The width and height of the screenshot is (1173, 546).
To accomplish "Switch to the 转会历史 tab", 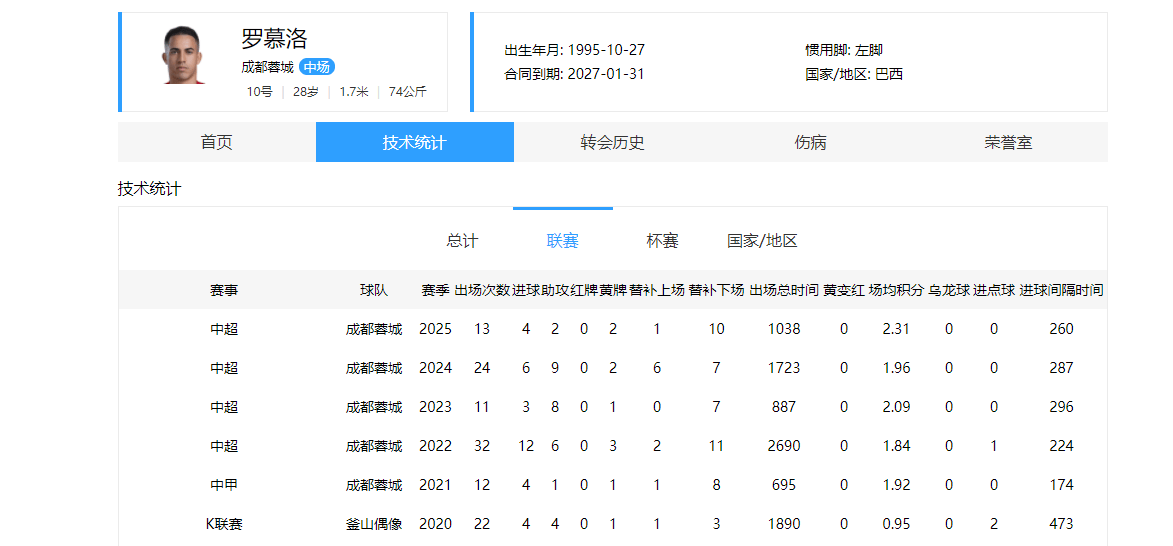I will pyautogui.click(x=613, y=142).
